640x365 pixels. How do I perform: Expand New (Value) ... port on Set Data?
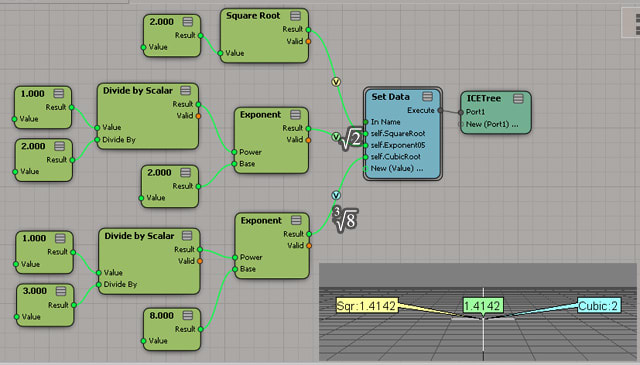(x=397, y=168)
